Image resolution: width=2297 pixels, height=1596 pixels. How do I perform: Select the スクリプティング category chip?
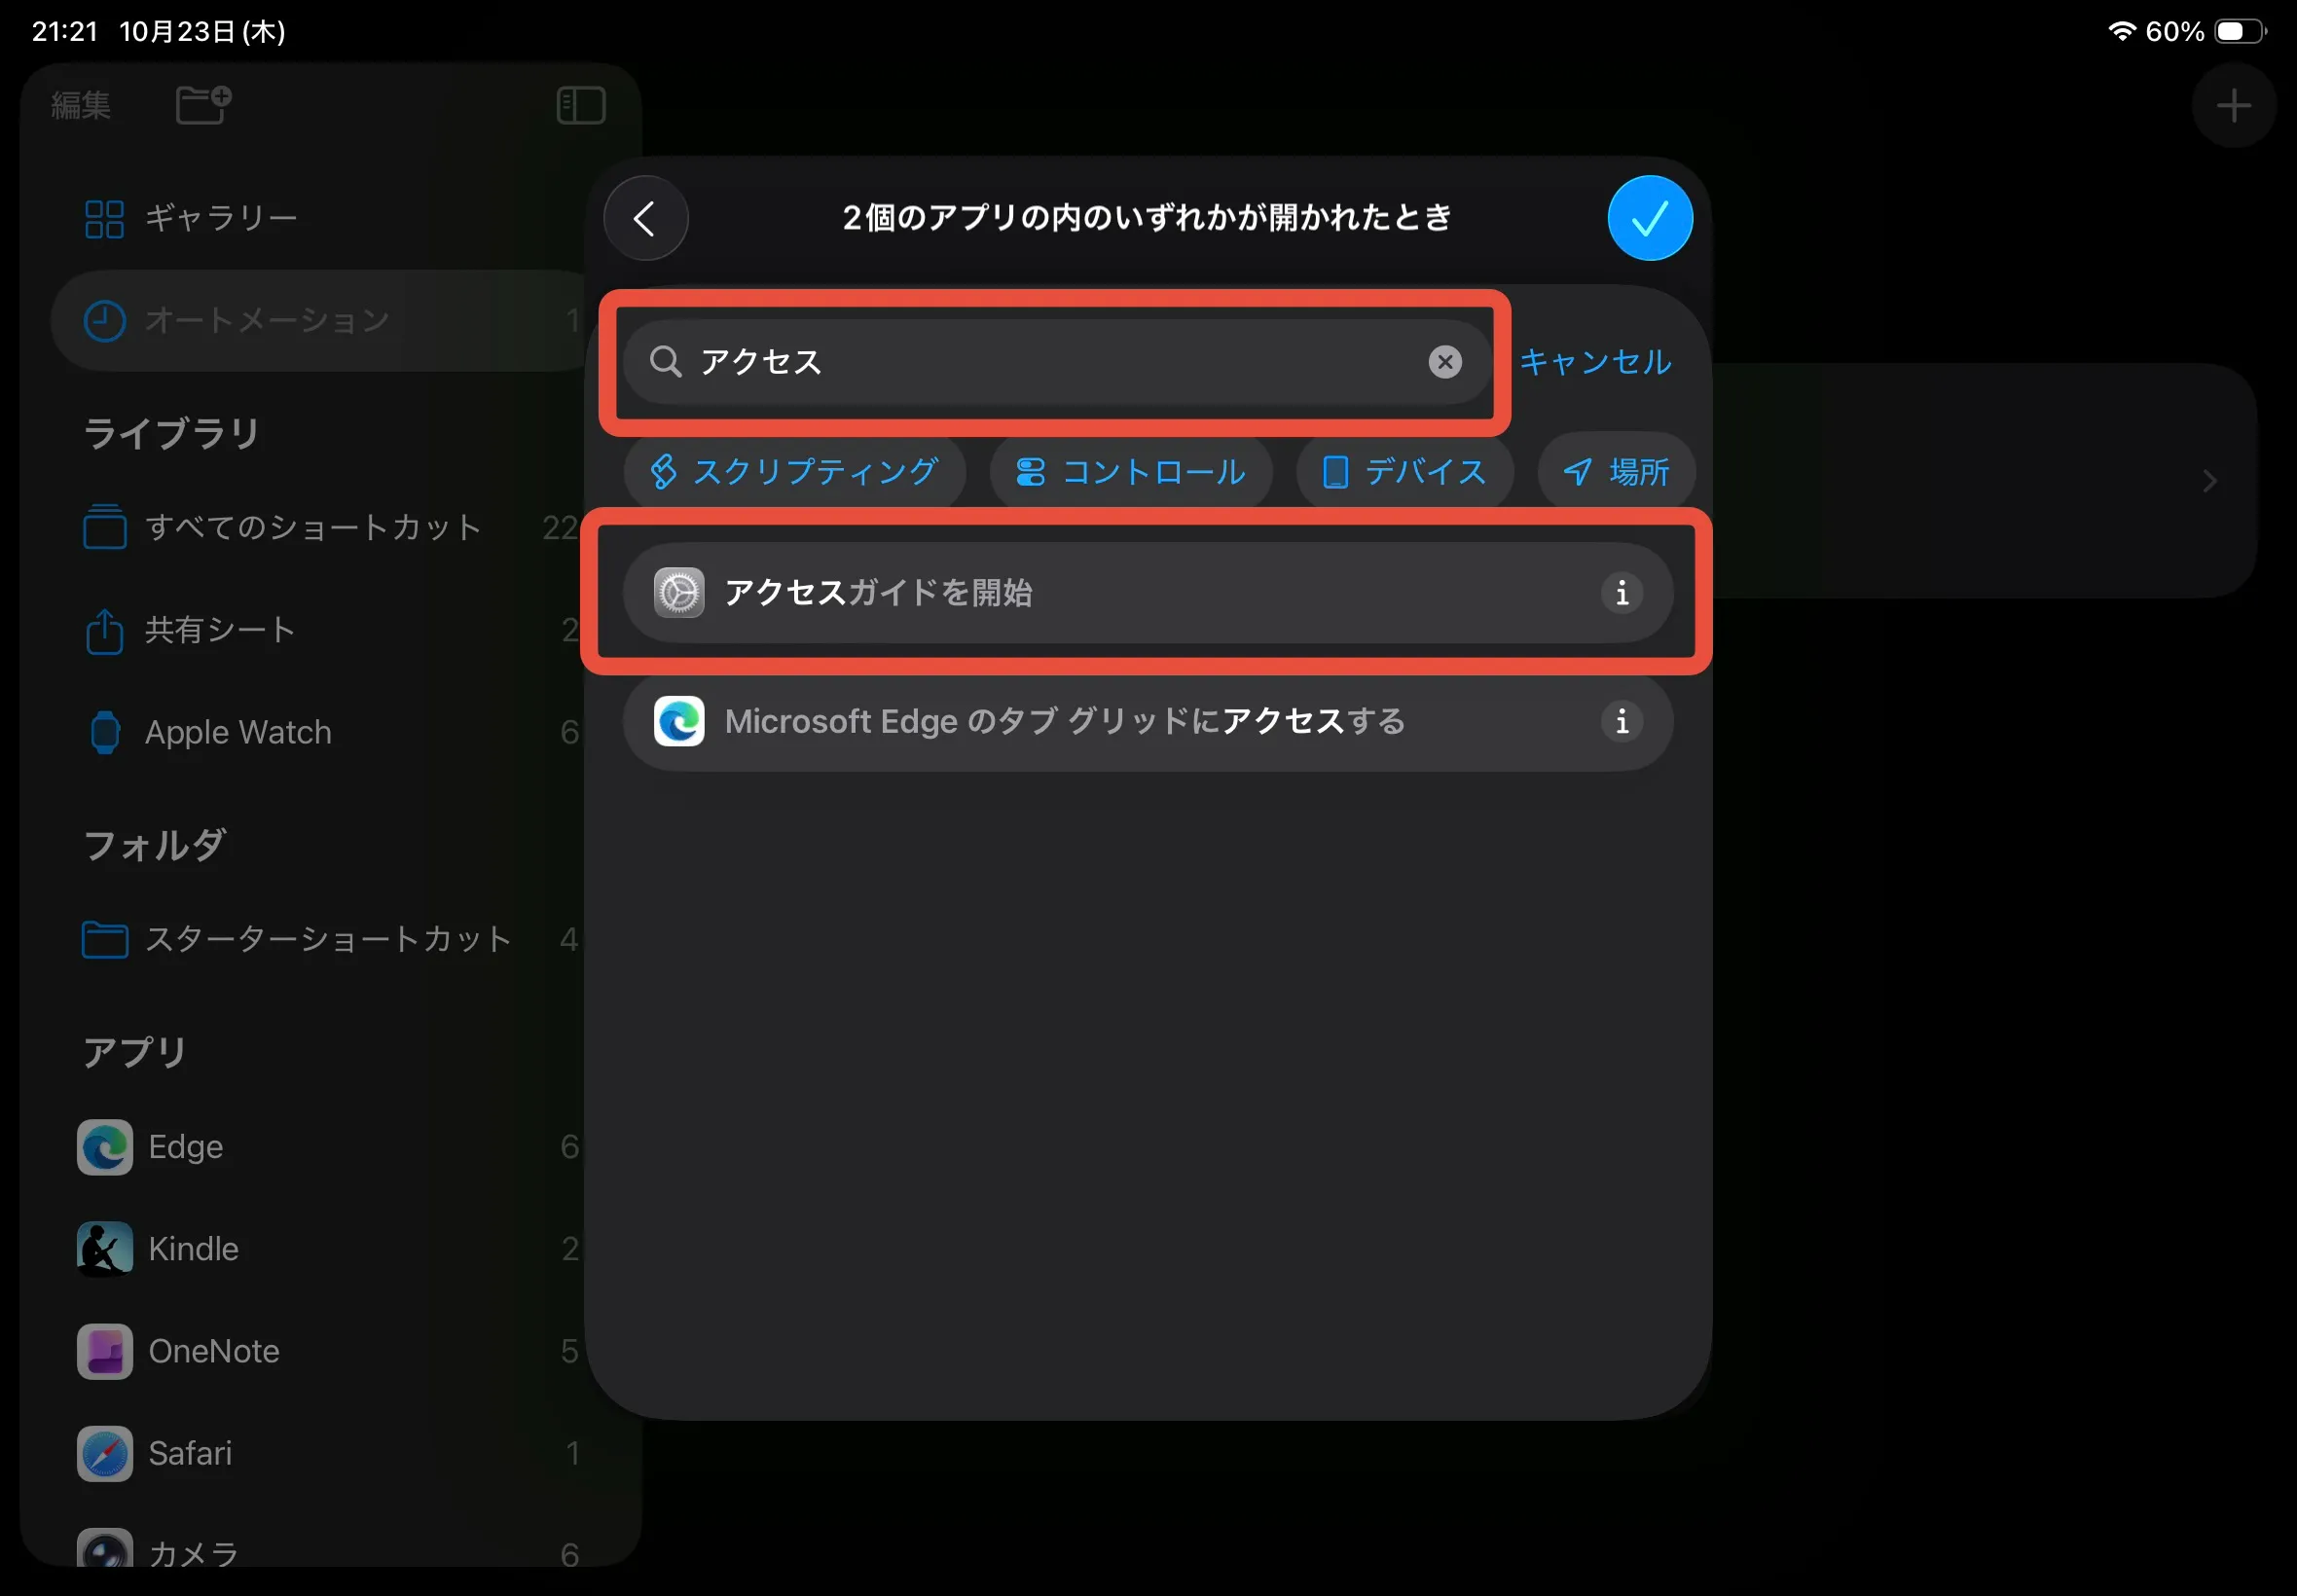pos(795,471)
